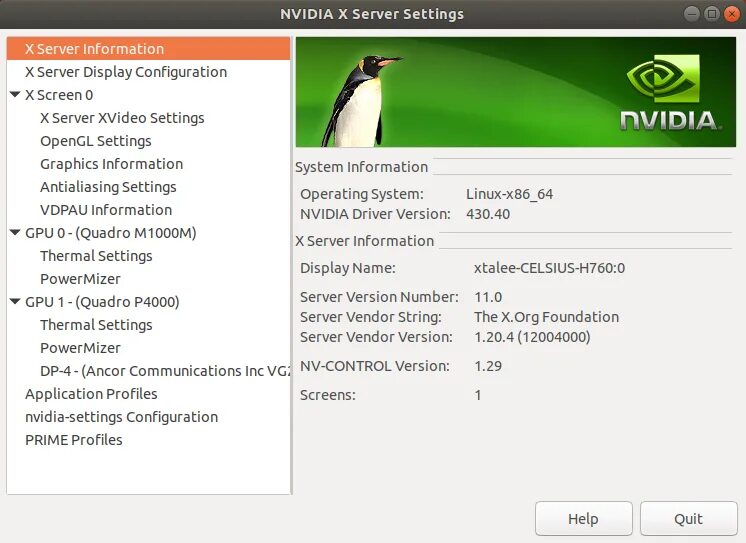746x543 pixels.
Task: Open OpenGL Settings page
Action: [x=96, y=141]
